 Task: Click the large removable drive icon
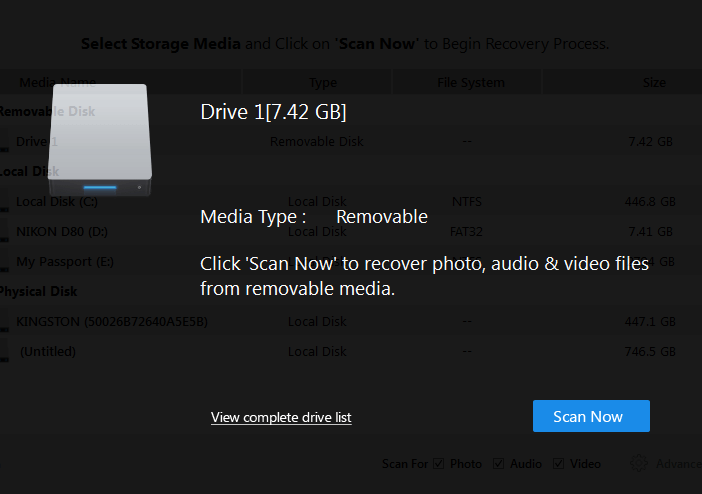(100, 140)
